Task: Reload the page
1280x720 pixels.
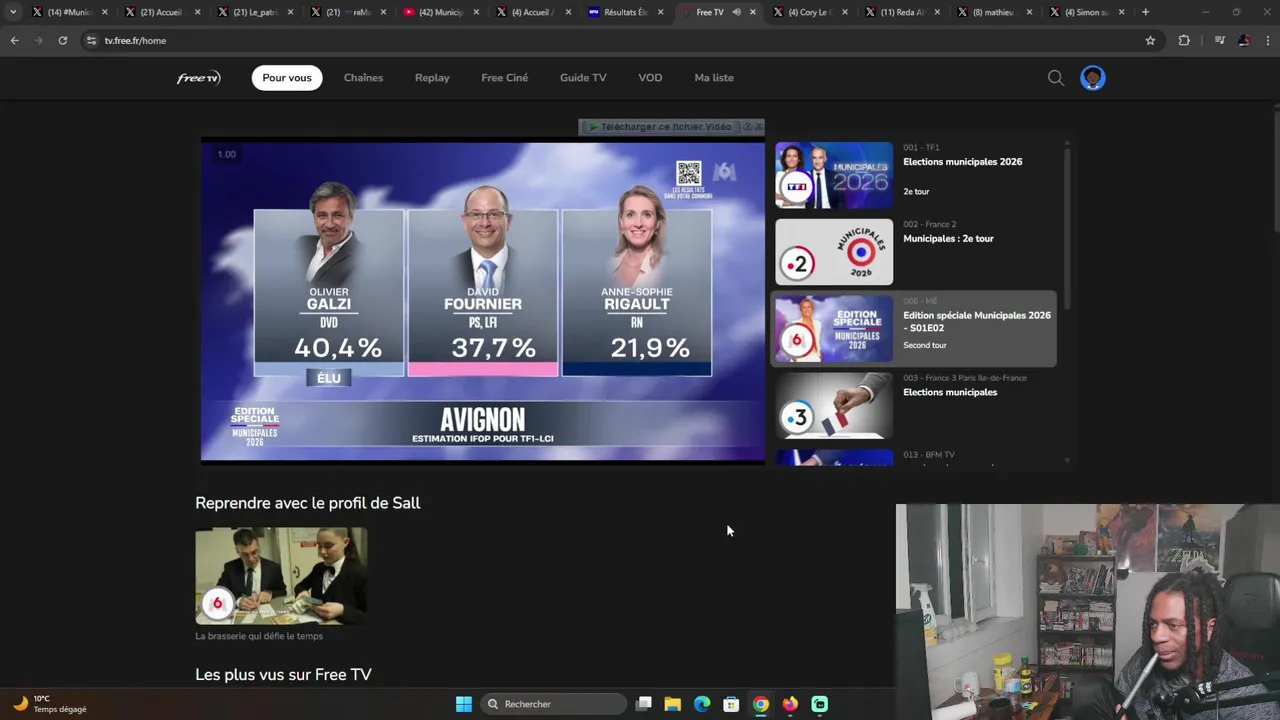Action: pos(62,40)
